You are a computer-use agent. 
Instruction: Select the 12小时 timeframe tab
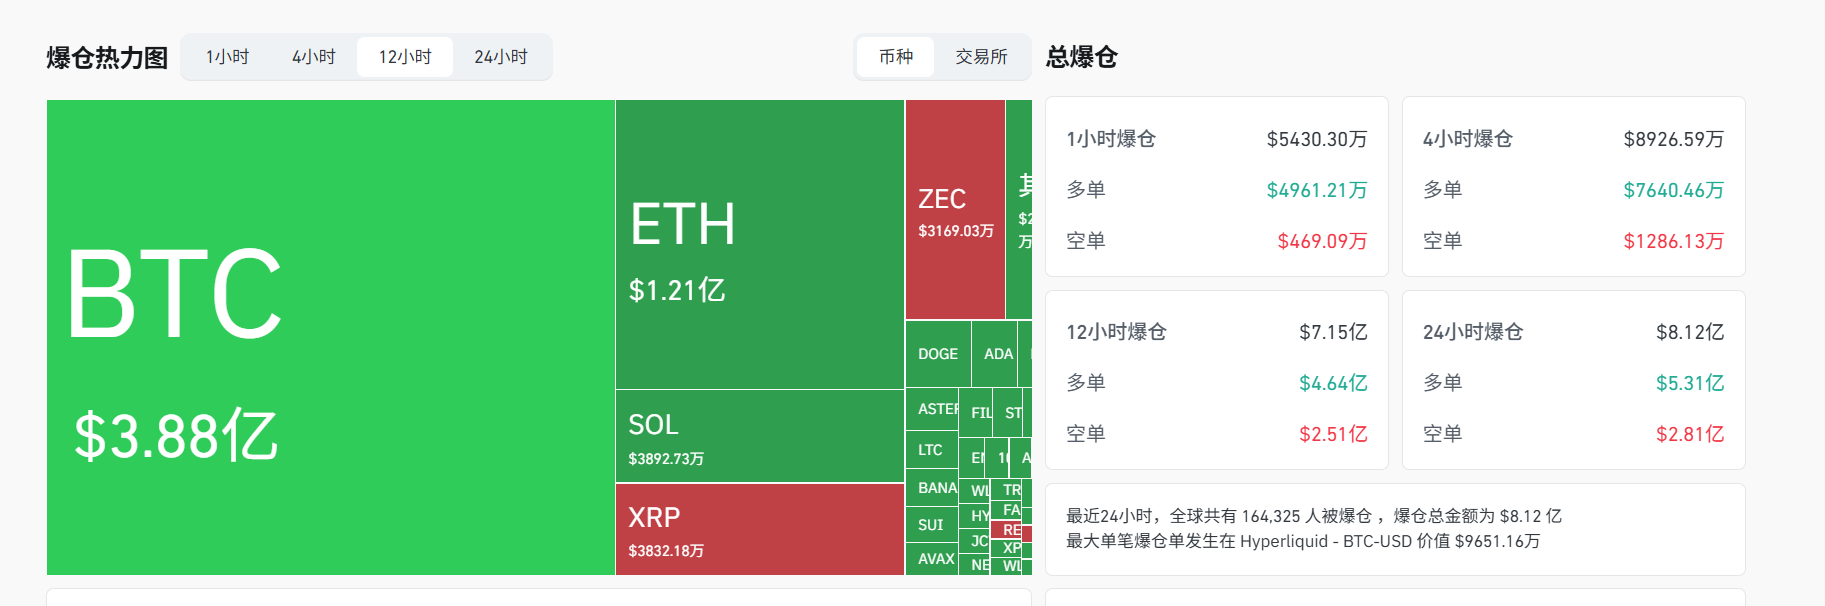pos(405,57)
